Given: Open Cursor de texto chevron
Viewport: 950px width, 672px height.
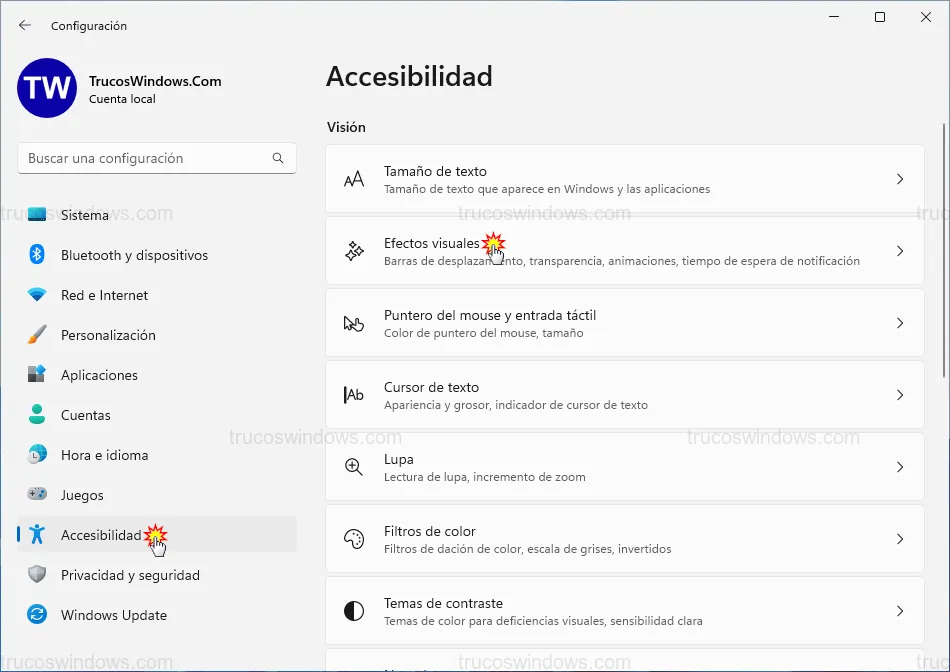Looking at the screenshot, I should (900, 395).
